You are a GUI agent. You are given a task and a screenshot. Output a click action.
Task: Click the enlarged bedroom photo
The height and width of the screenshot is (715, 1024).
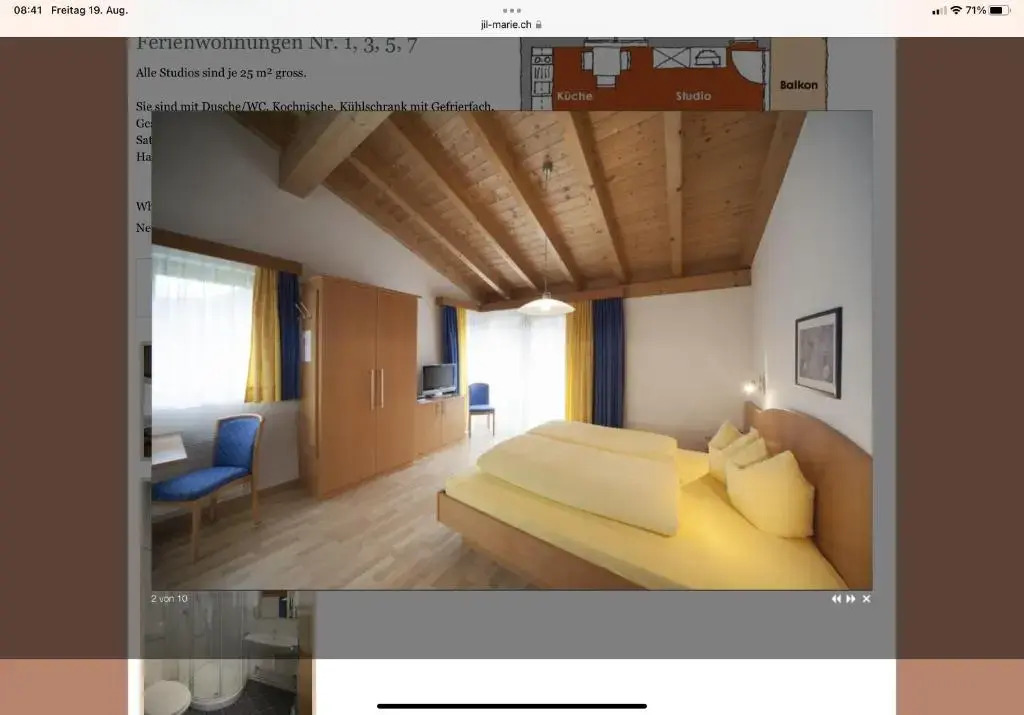[x=512, y=350]
